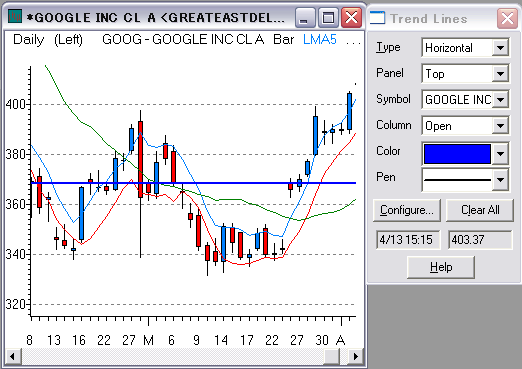Click the Trend Lines panel window icon
The width and height of the screenshot is (522, 369).
(377, 18)
